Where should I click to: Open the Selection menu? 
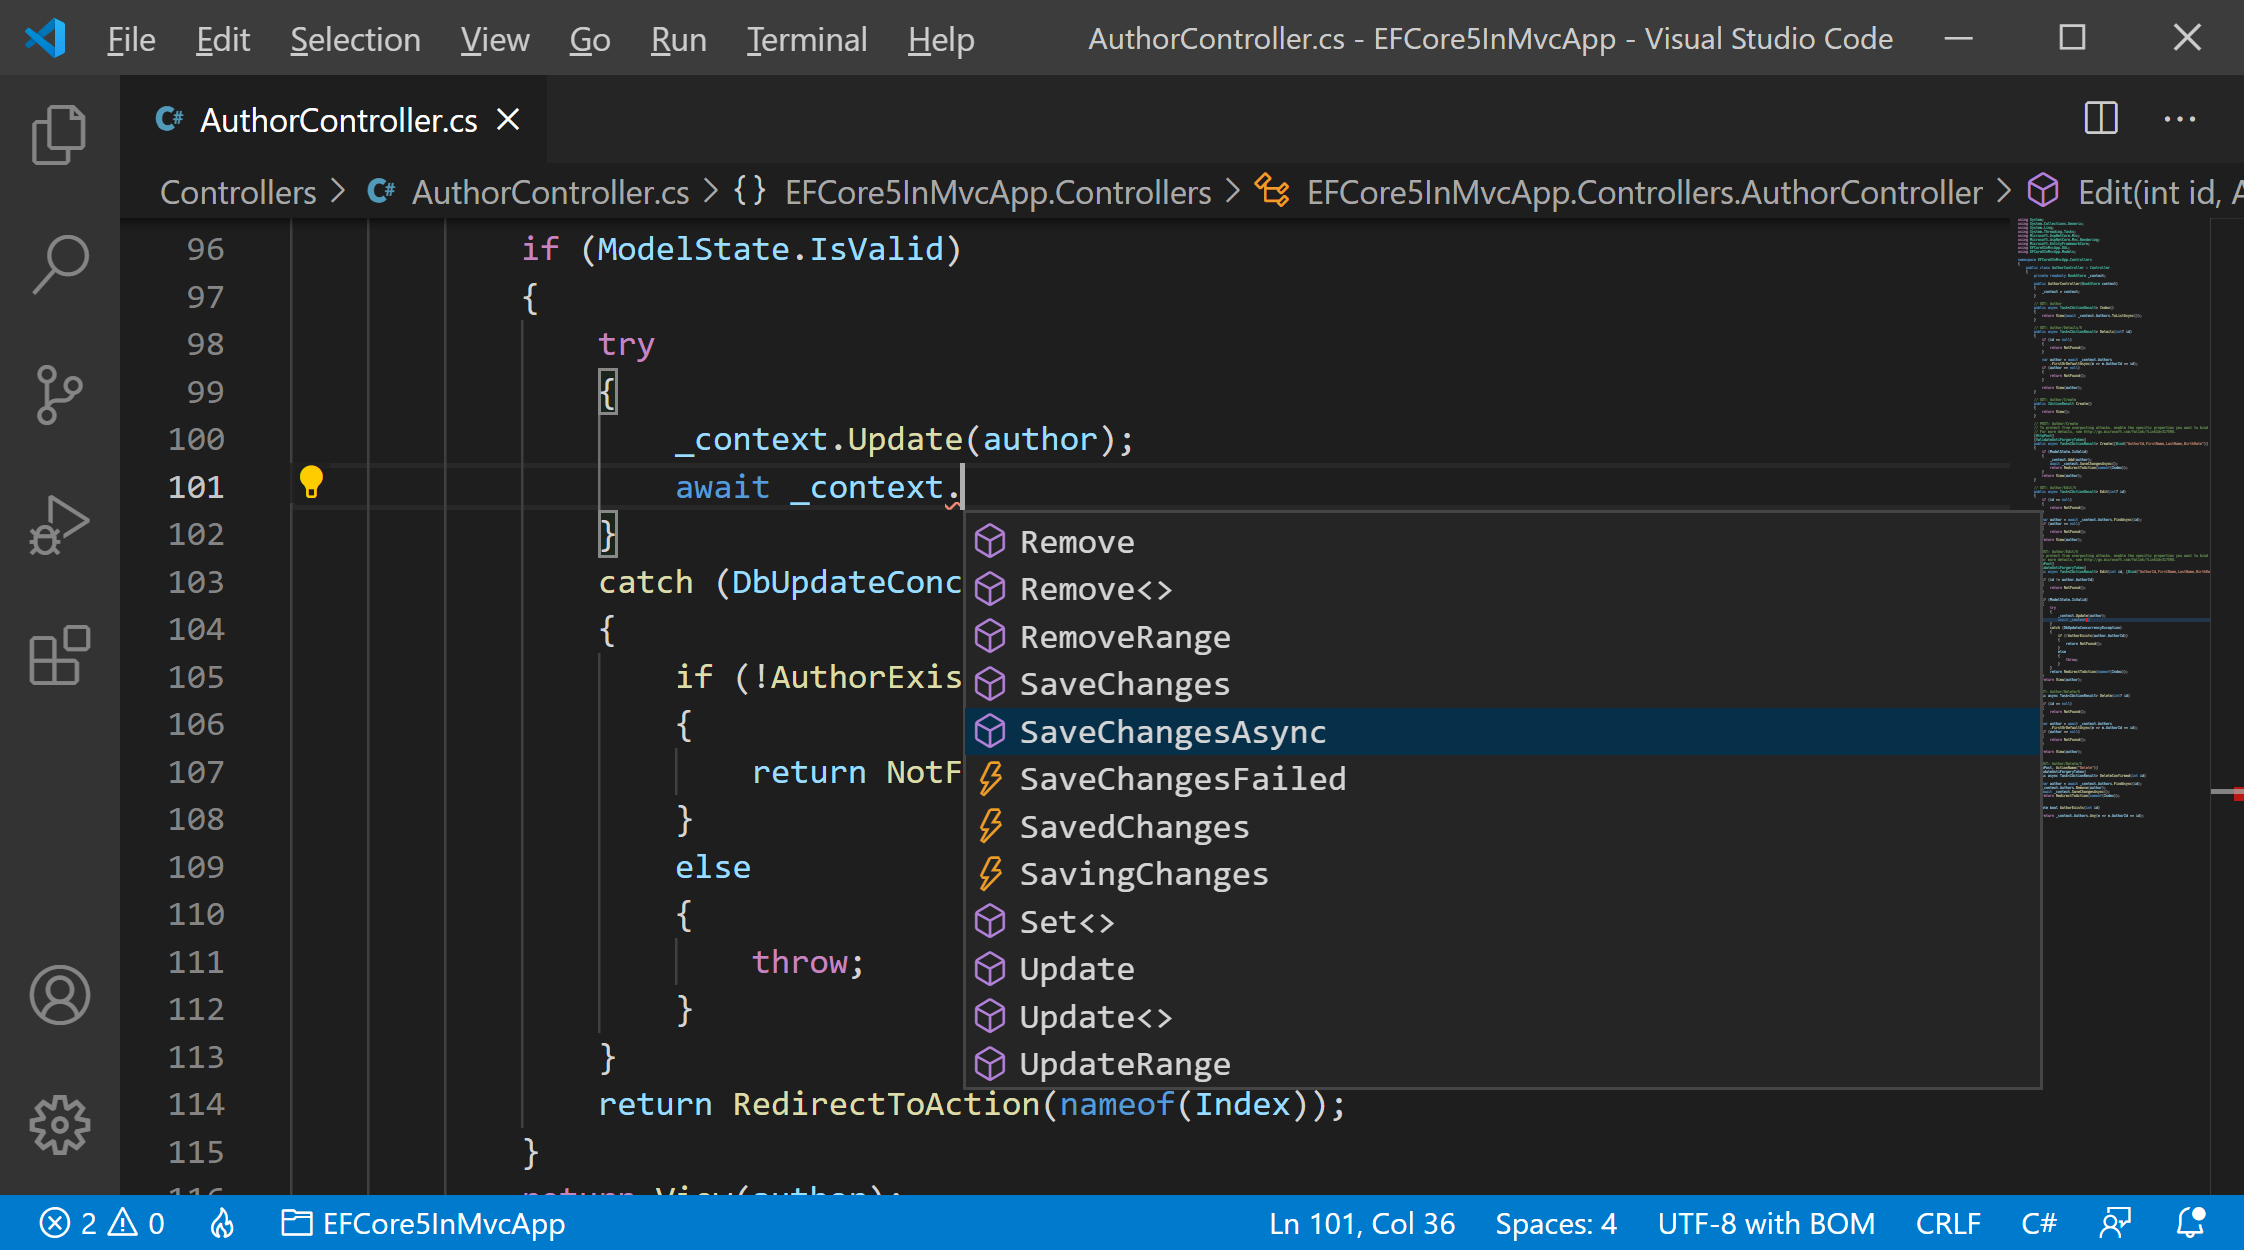(355, 40)
